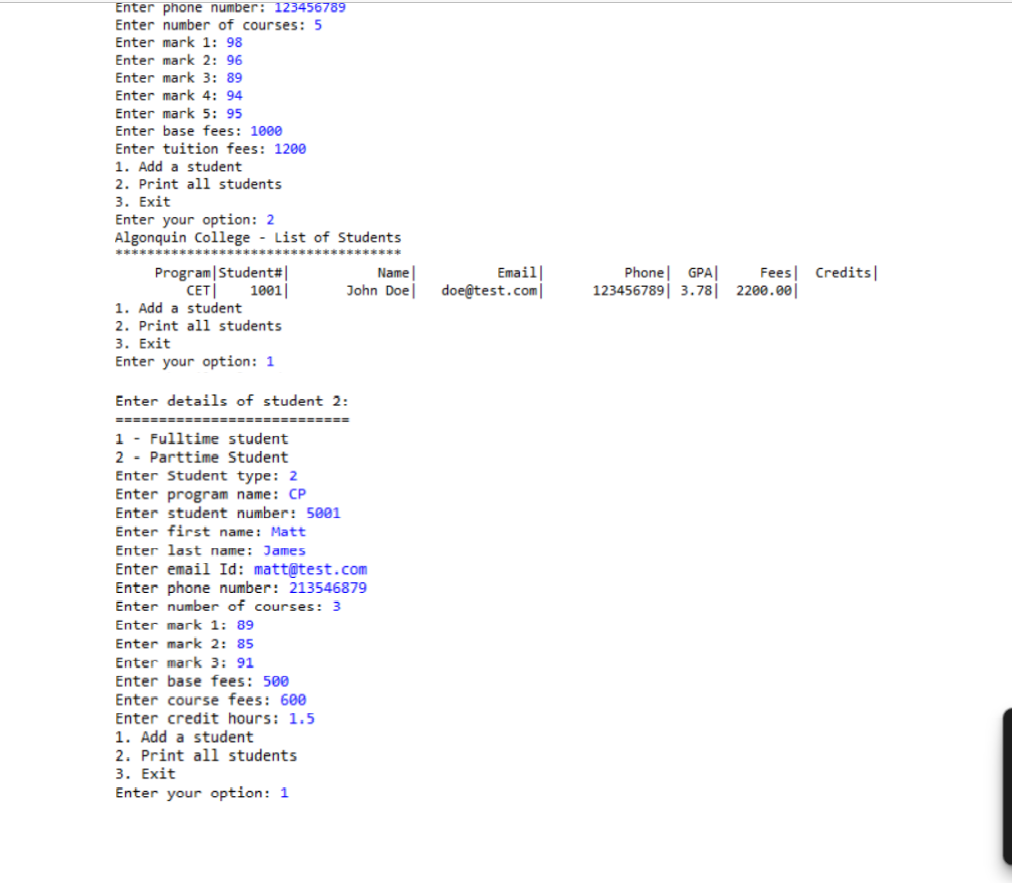Viewport: 1012px width, 883px height.
Task: Select the program name CP
Action: pos(296,494)
